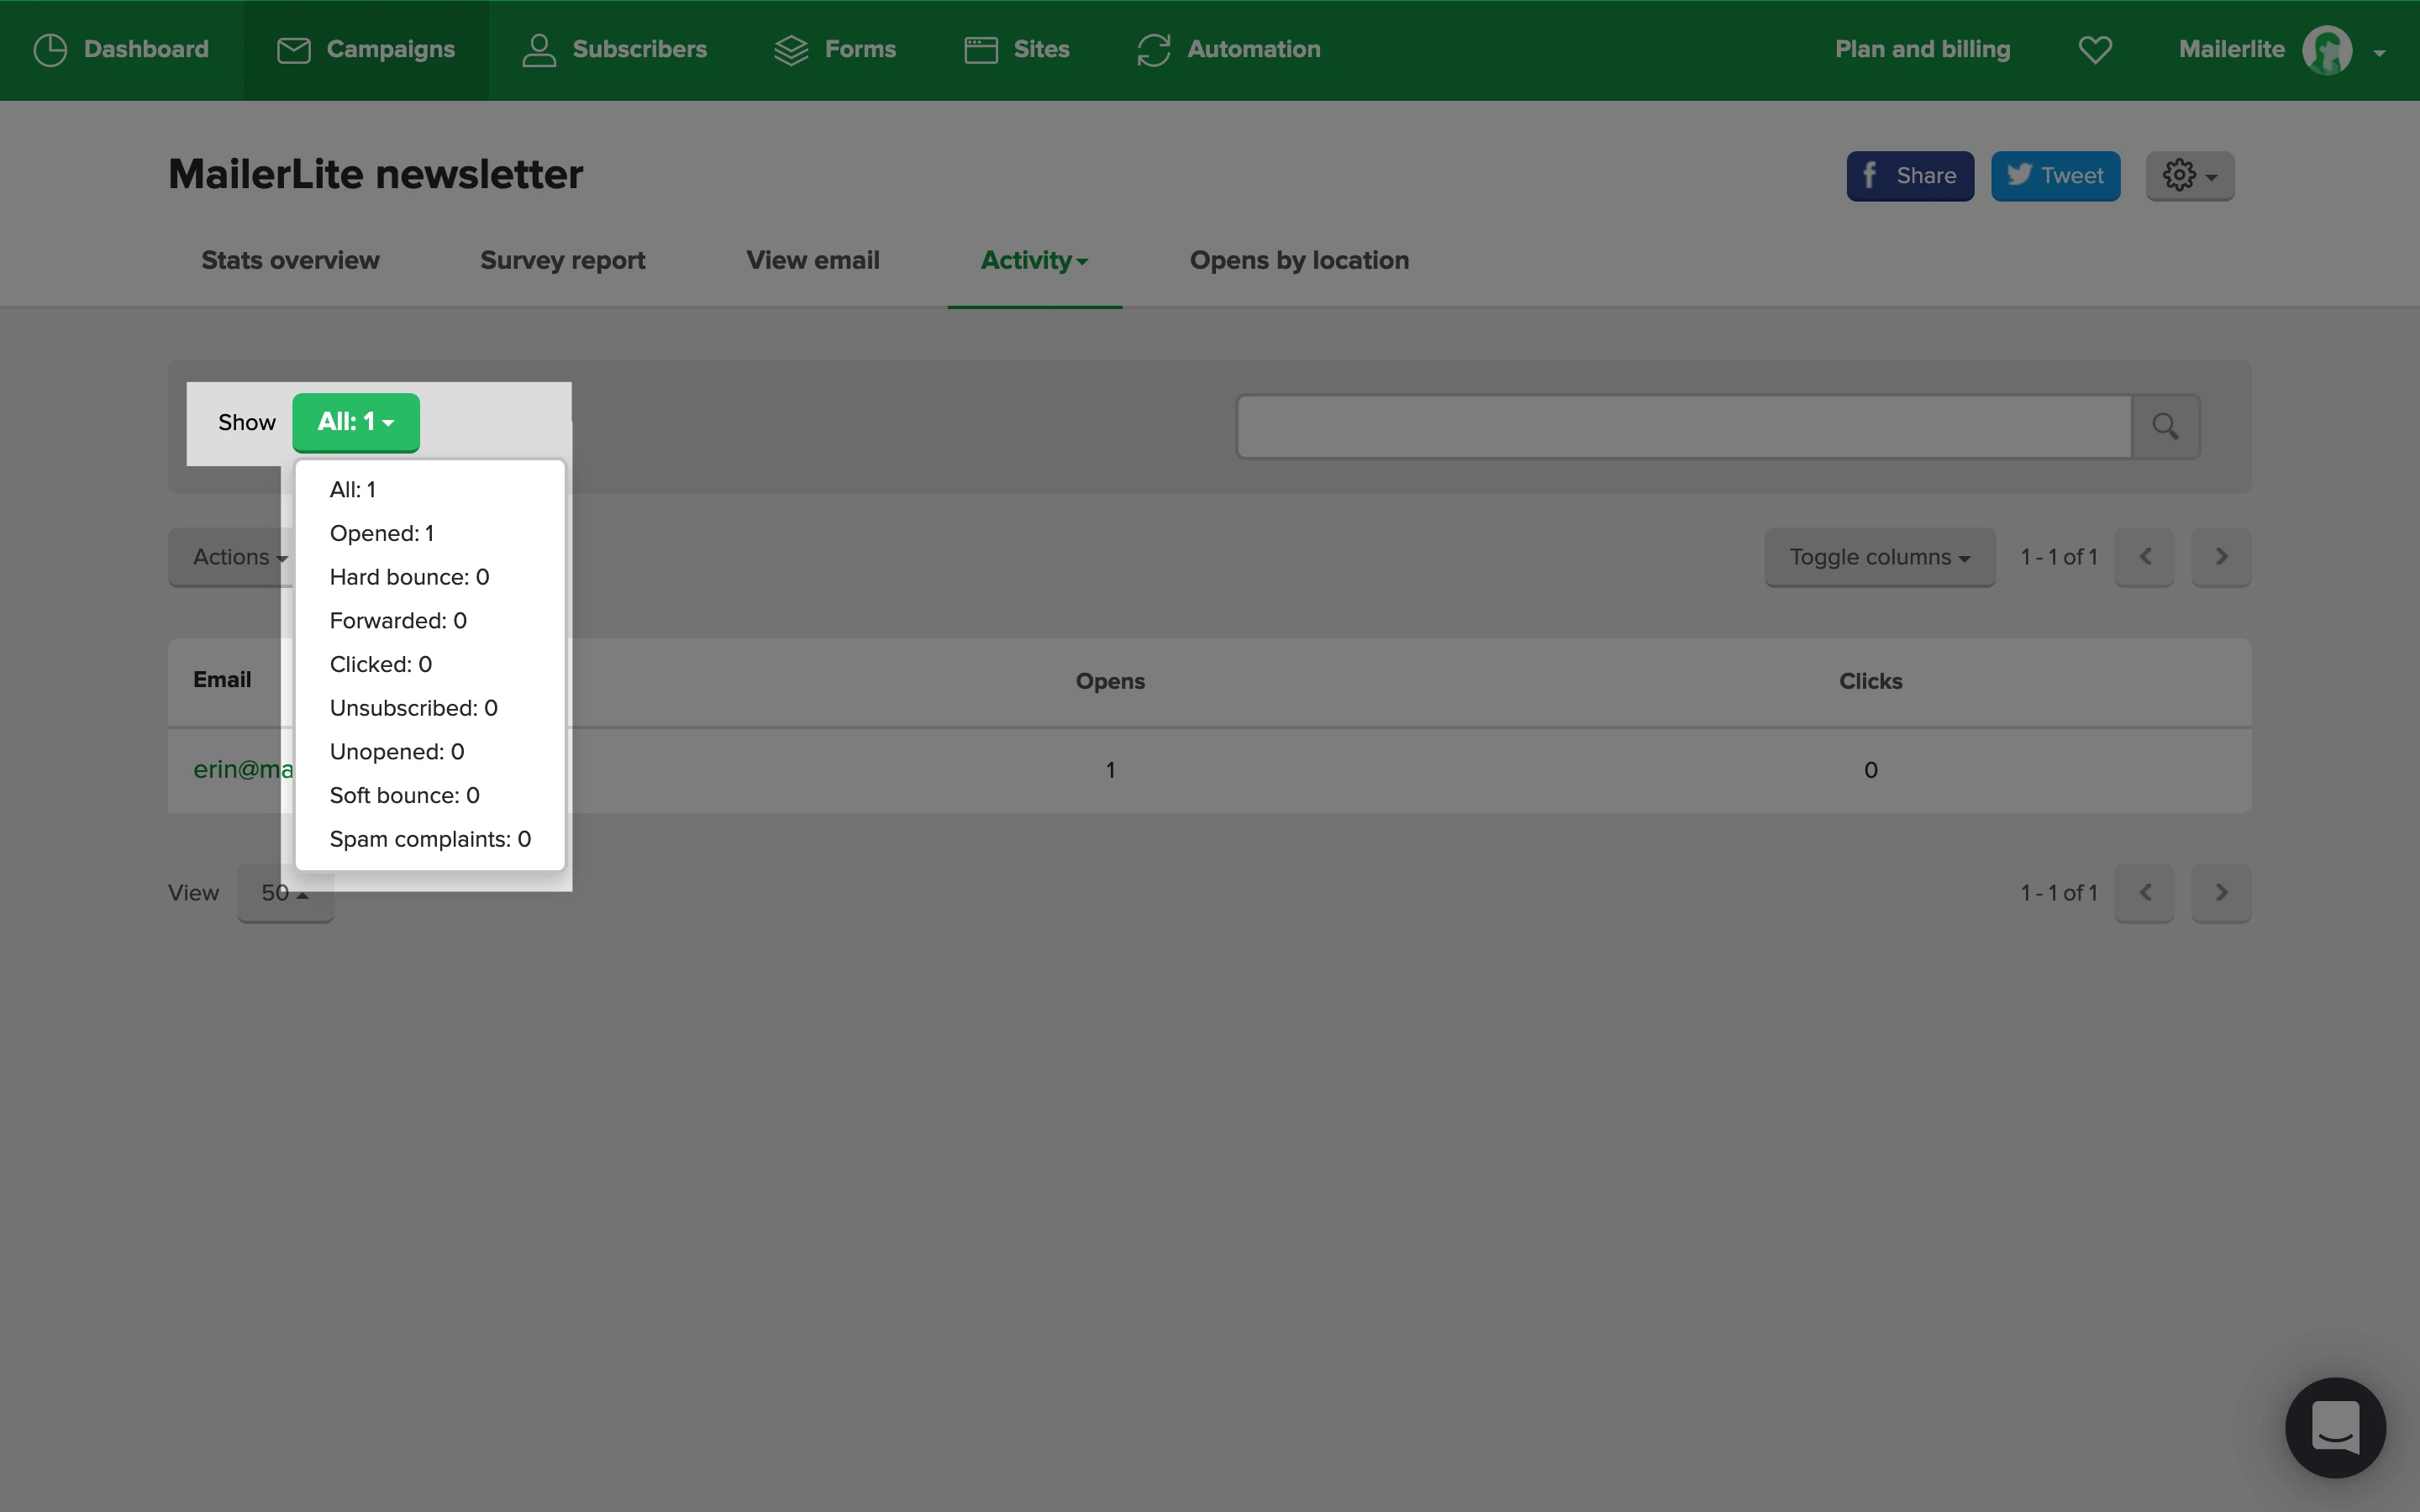This screenshot has width=2420, height=1512.
Task: Go to next page, top pagination
Action: [2220, 557]
